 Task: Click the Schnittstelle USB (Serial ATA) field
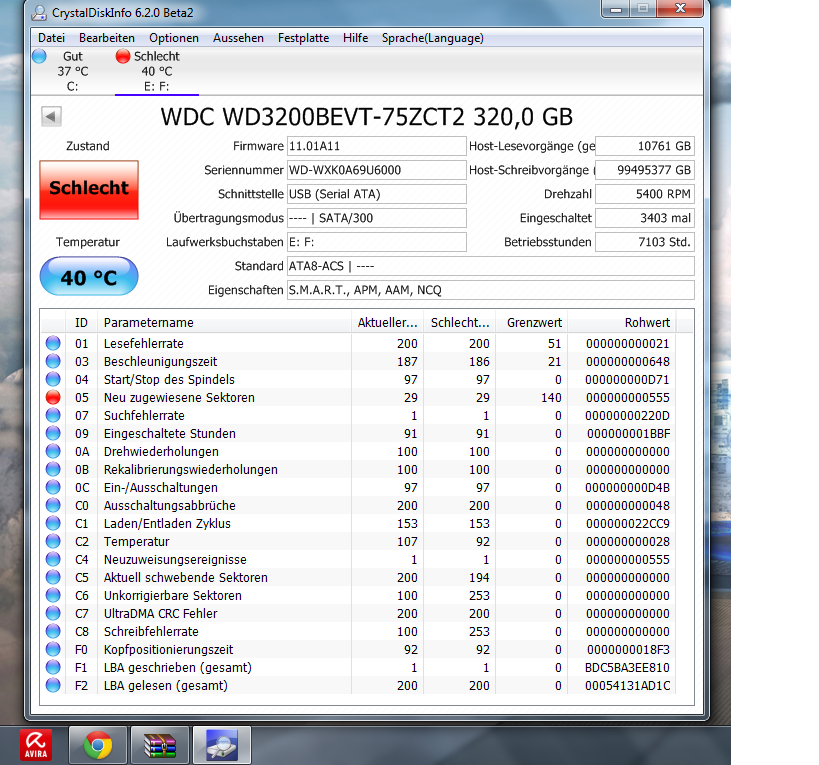click(376, 194)
